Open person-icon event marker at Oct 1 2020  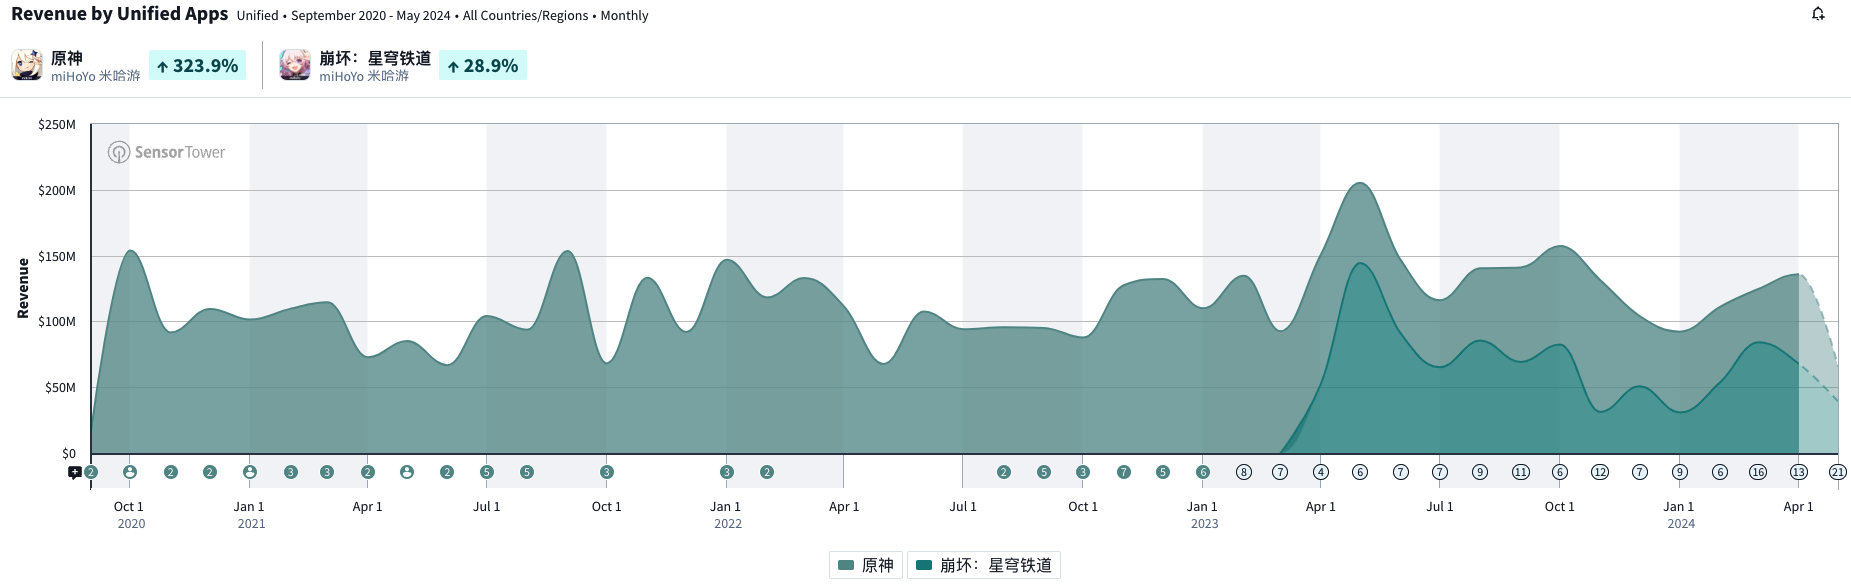130,472
